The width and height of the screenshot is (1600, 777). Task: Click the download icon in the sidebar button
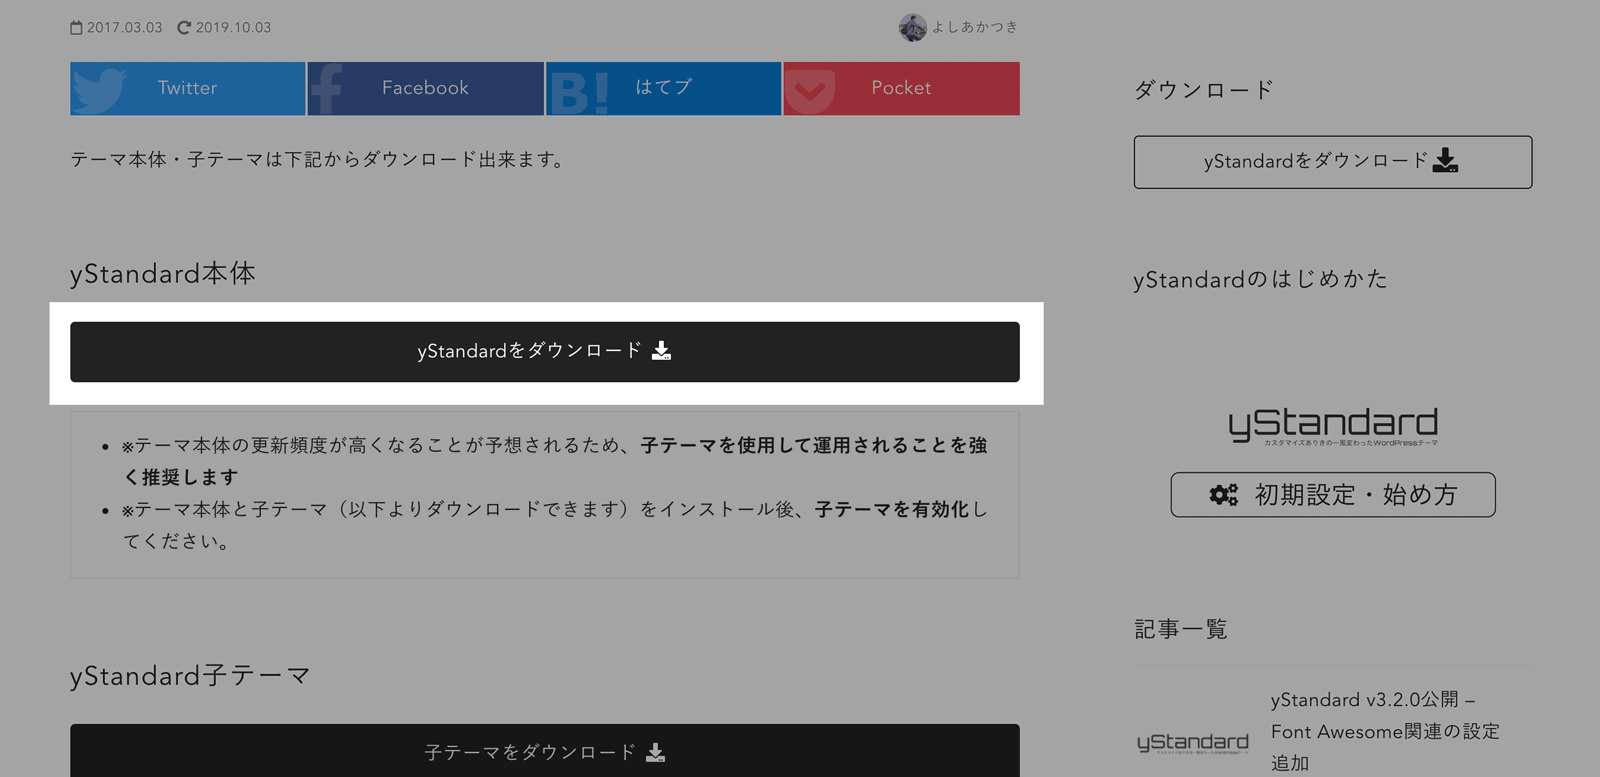tap(1445, 160)
